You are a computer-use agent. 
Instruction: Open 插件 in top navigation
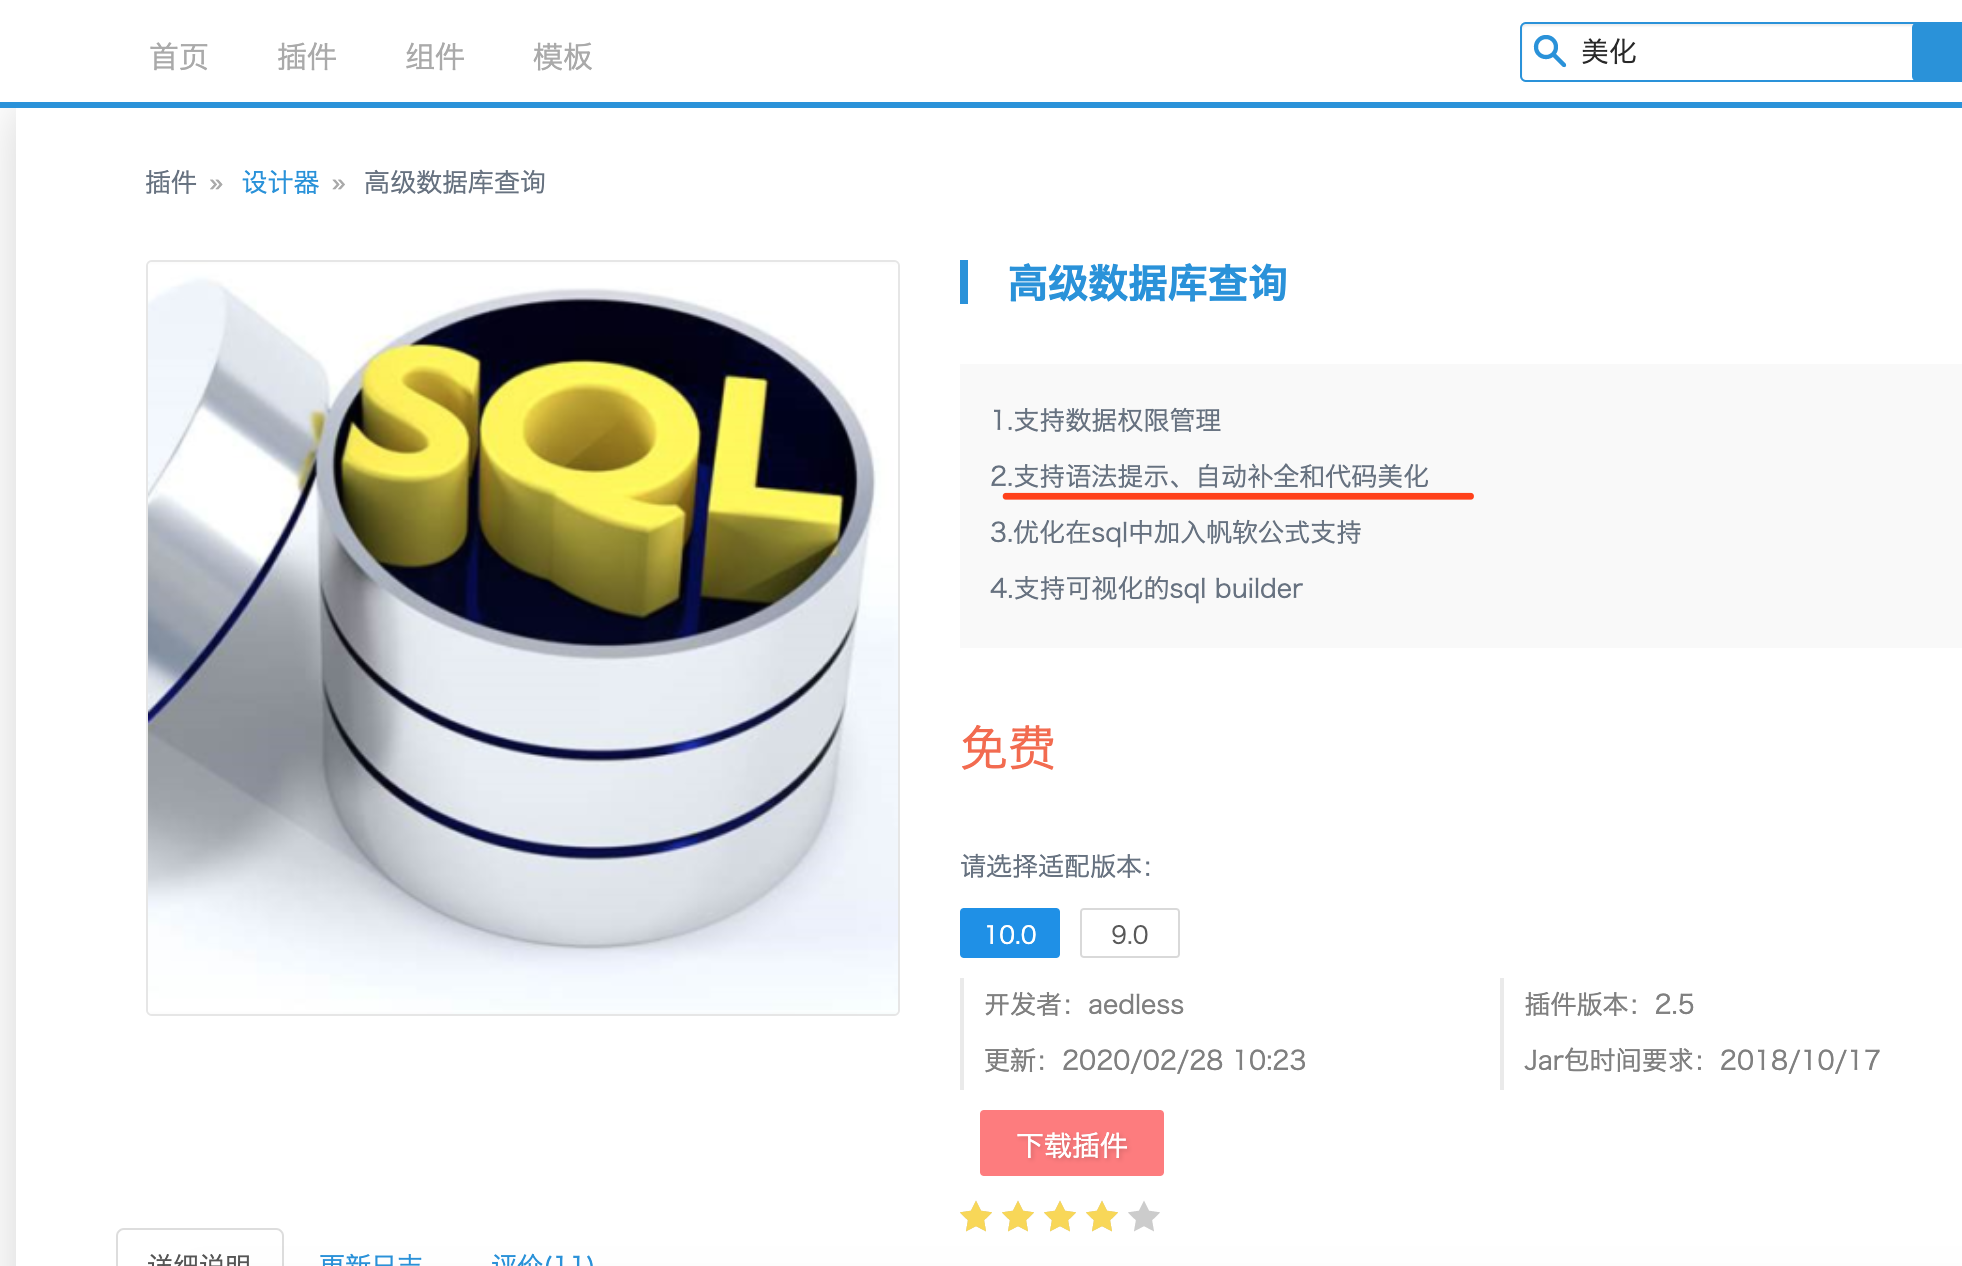(307, 57)
